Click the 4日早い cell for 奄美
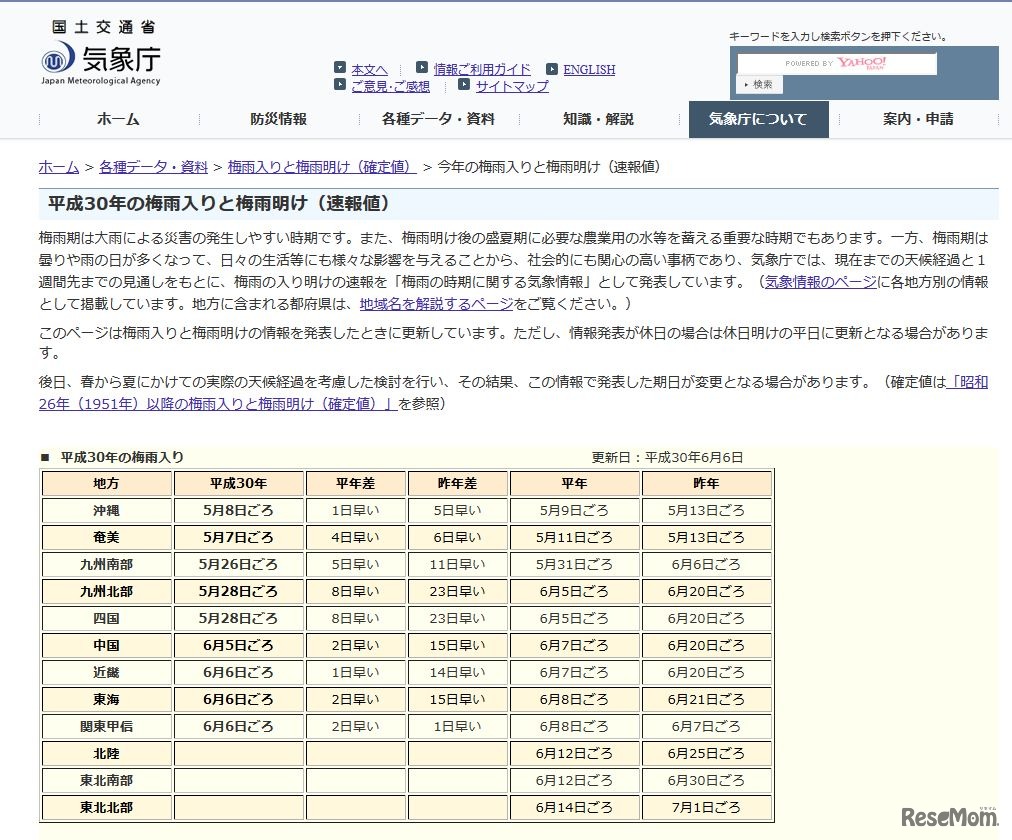Image resolution: width=1012 pixels, height=840 pixels. click(356, 537)
